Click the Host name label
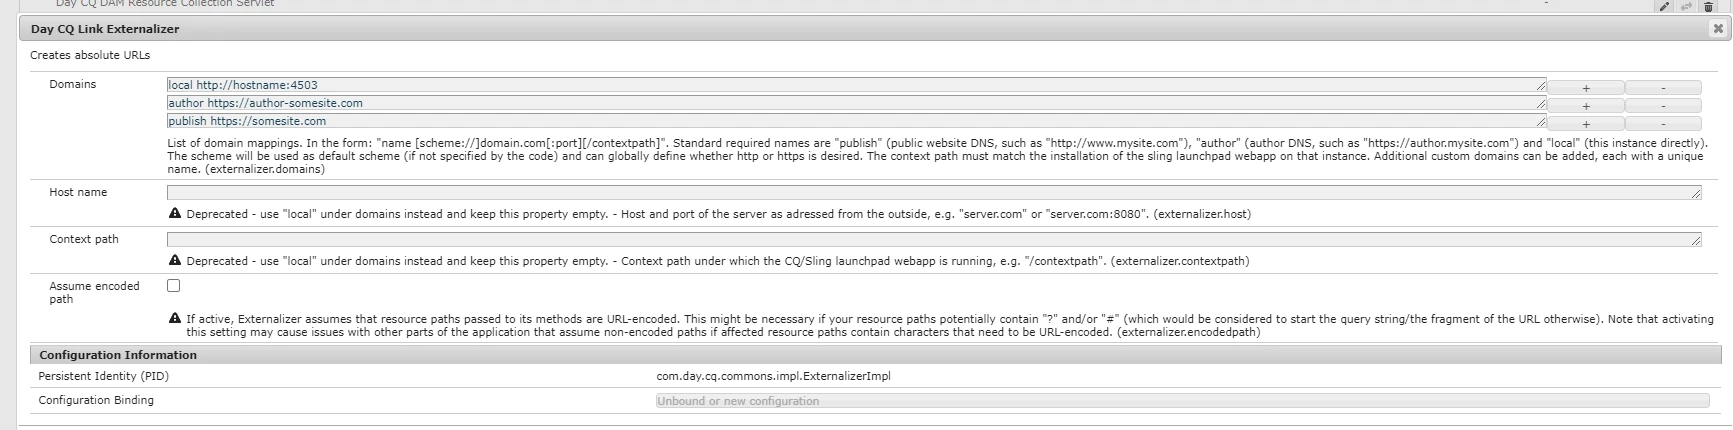Screen dimensions: 1733x430 pyautogui.click(x=78, y=192)
